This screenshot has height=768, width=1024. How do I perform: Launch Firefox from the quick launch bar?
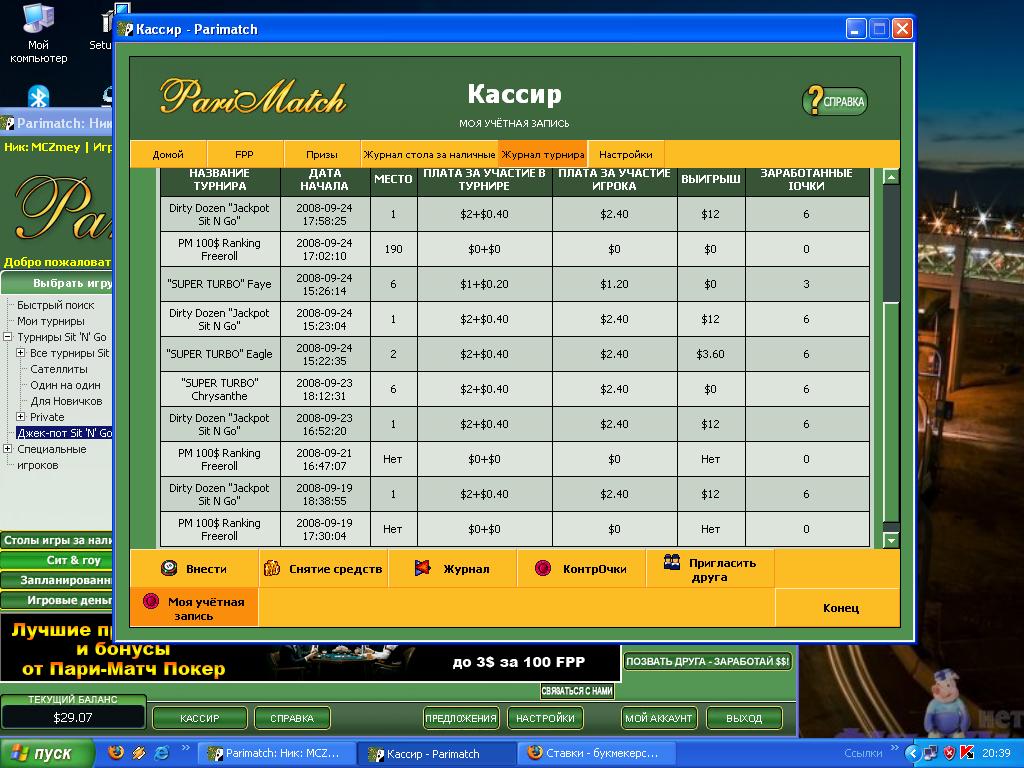pos(116,753)
